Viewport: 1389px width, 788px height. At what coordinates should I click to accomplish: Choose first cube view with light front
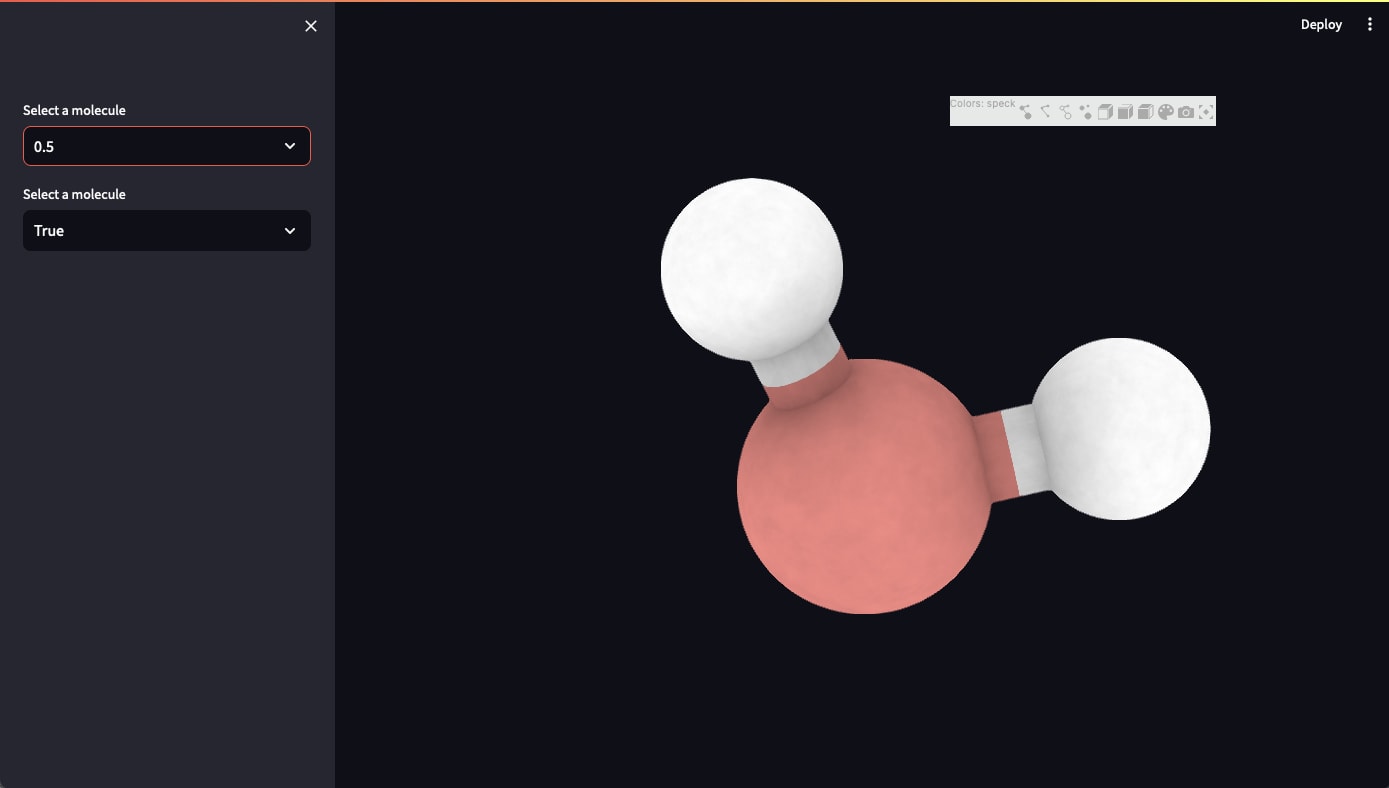pyautogui.click(x=1105, y=112)
